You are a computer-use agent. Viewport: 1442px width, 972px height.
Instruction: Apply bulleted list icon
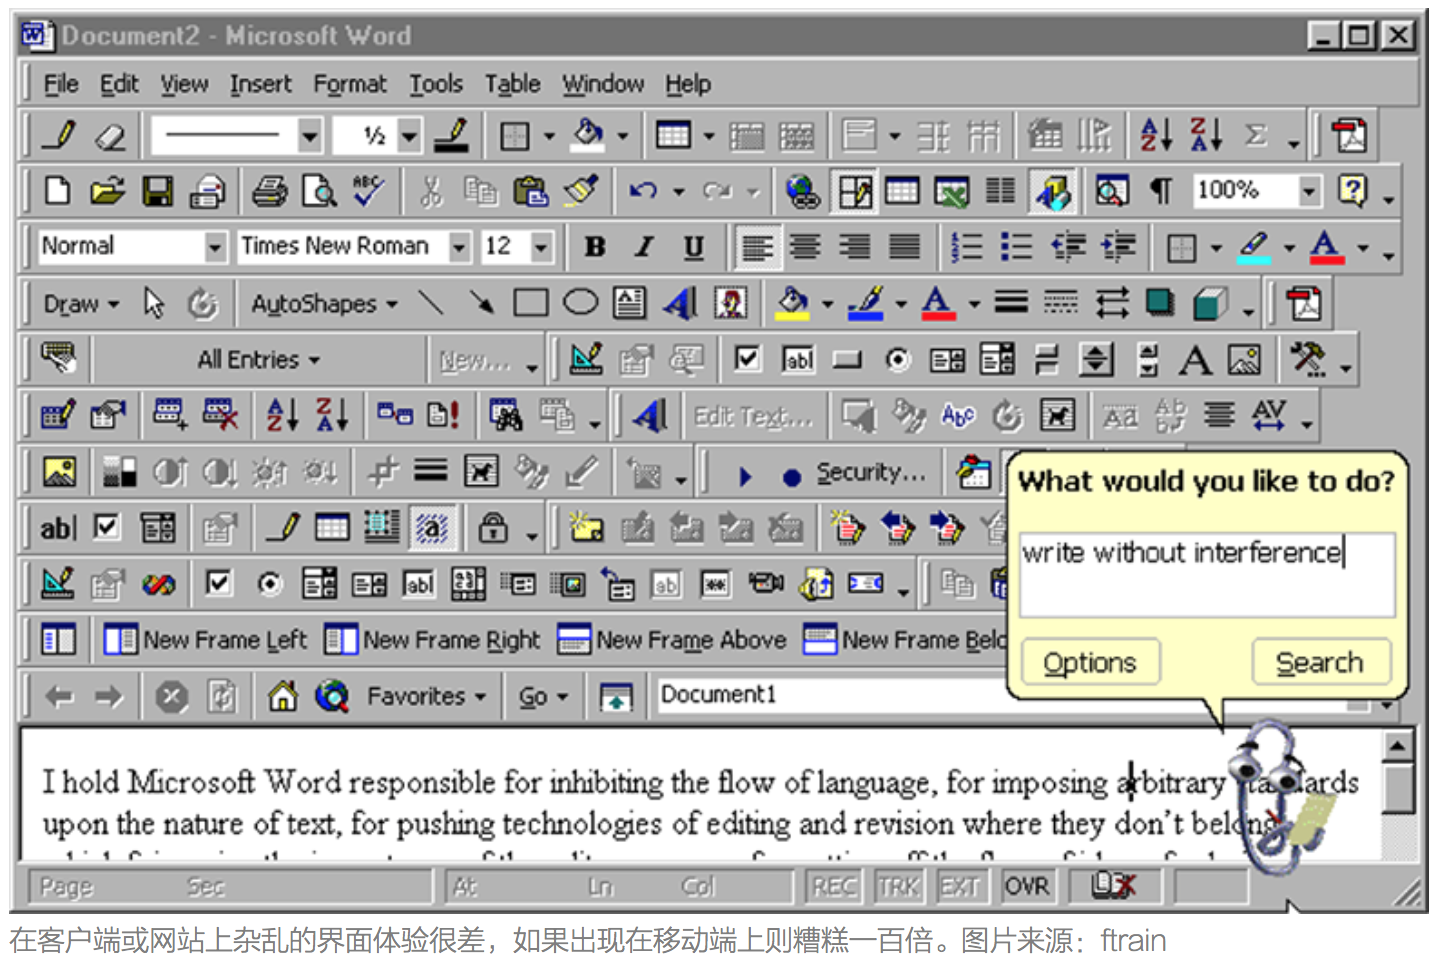point(1017,246)
